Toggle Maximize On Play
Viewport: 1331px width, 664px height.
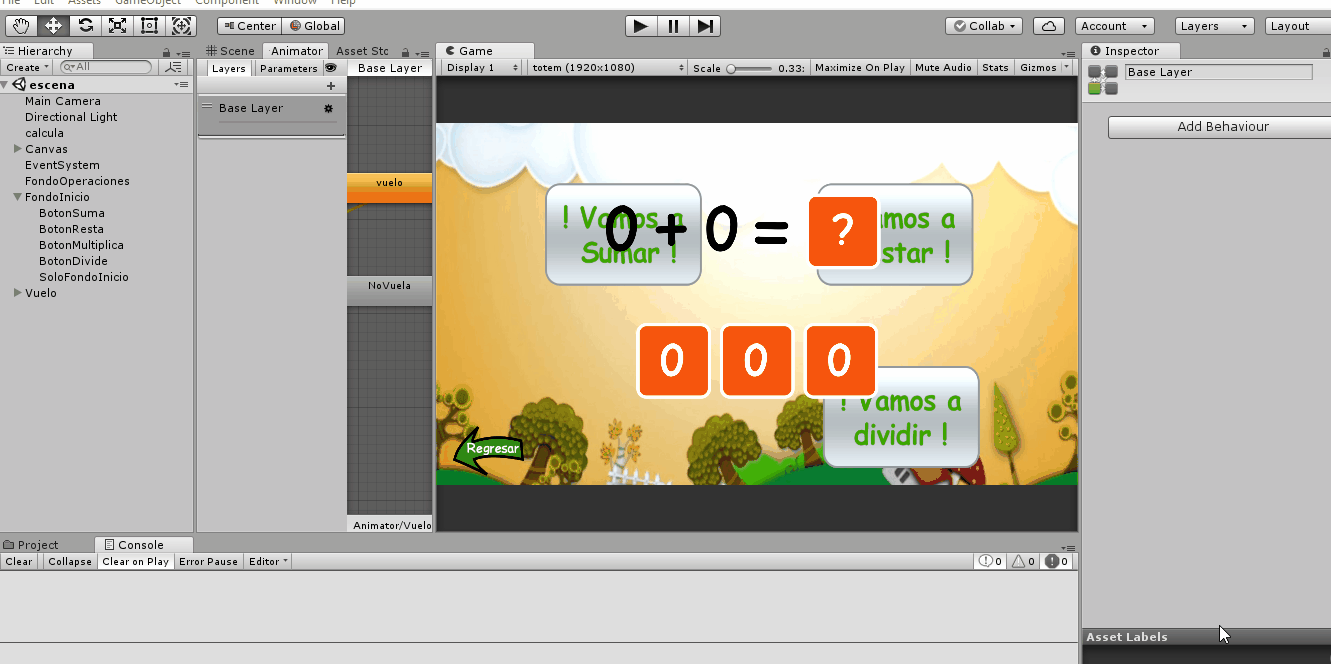tap(859, 68)
